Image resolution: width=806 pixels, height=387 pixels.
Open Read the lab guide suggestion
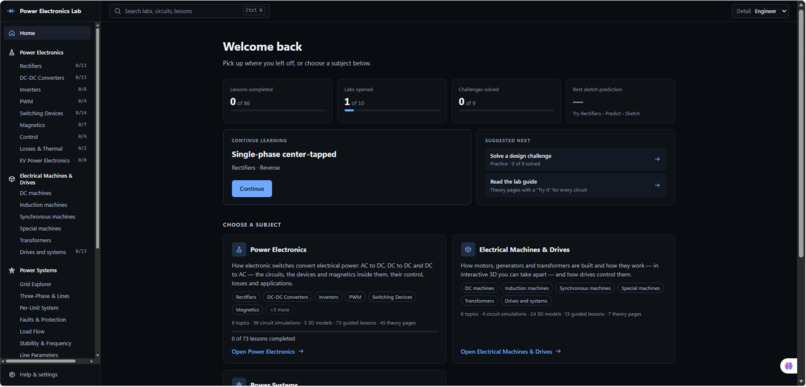tap(575, 185)
